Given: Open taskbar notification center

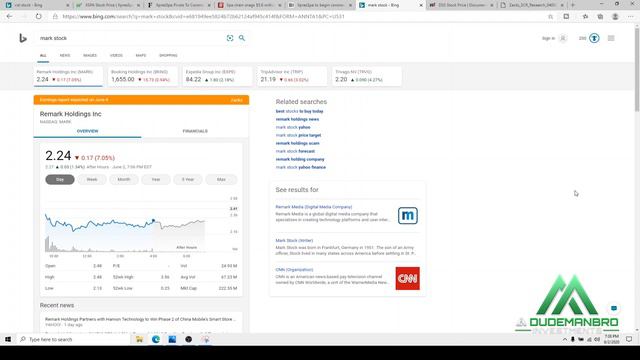Looking at the screenshot, I should click(x=629, y=339).
